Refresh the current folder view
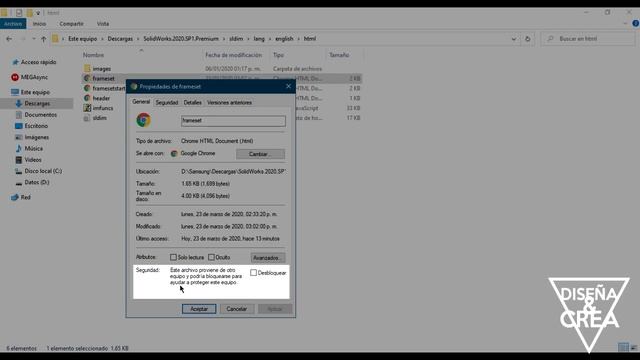 coord(528,39)
